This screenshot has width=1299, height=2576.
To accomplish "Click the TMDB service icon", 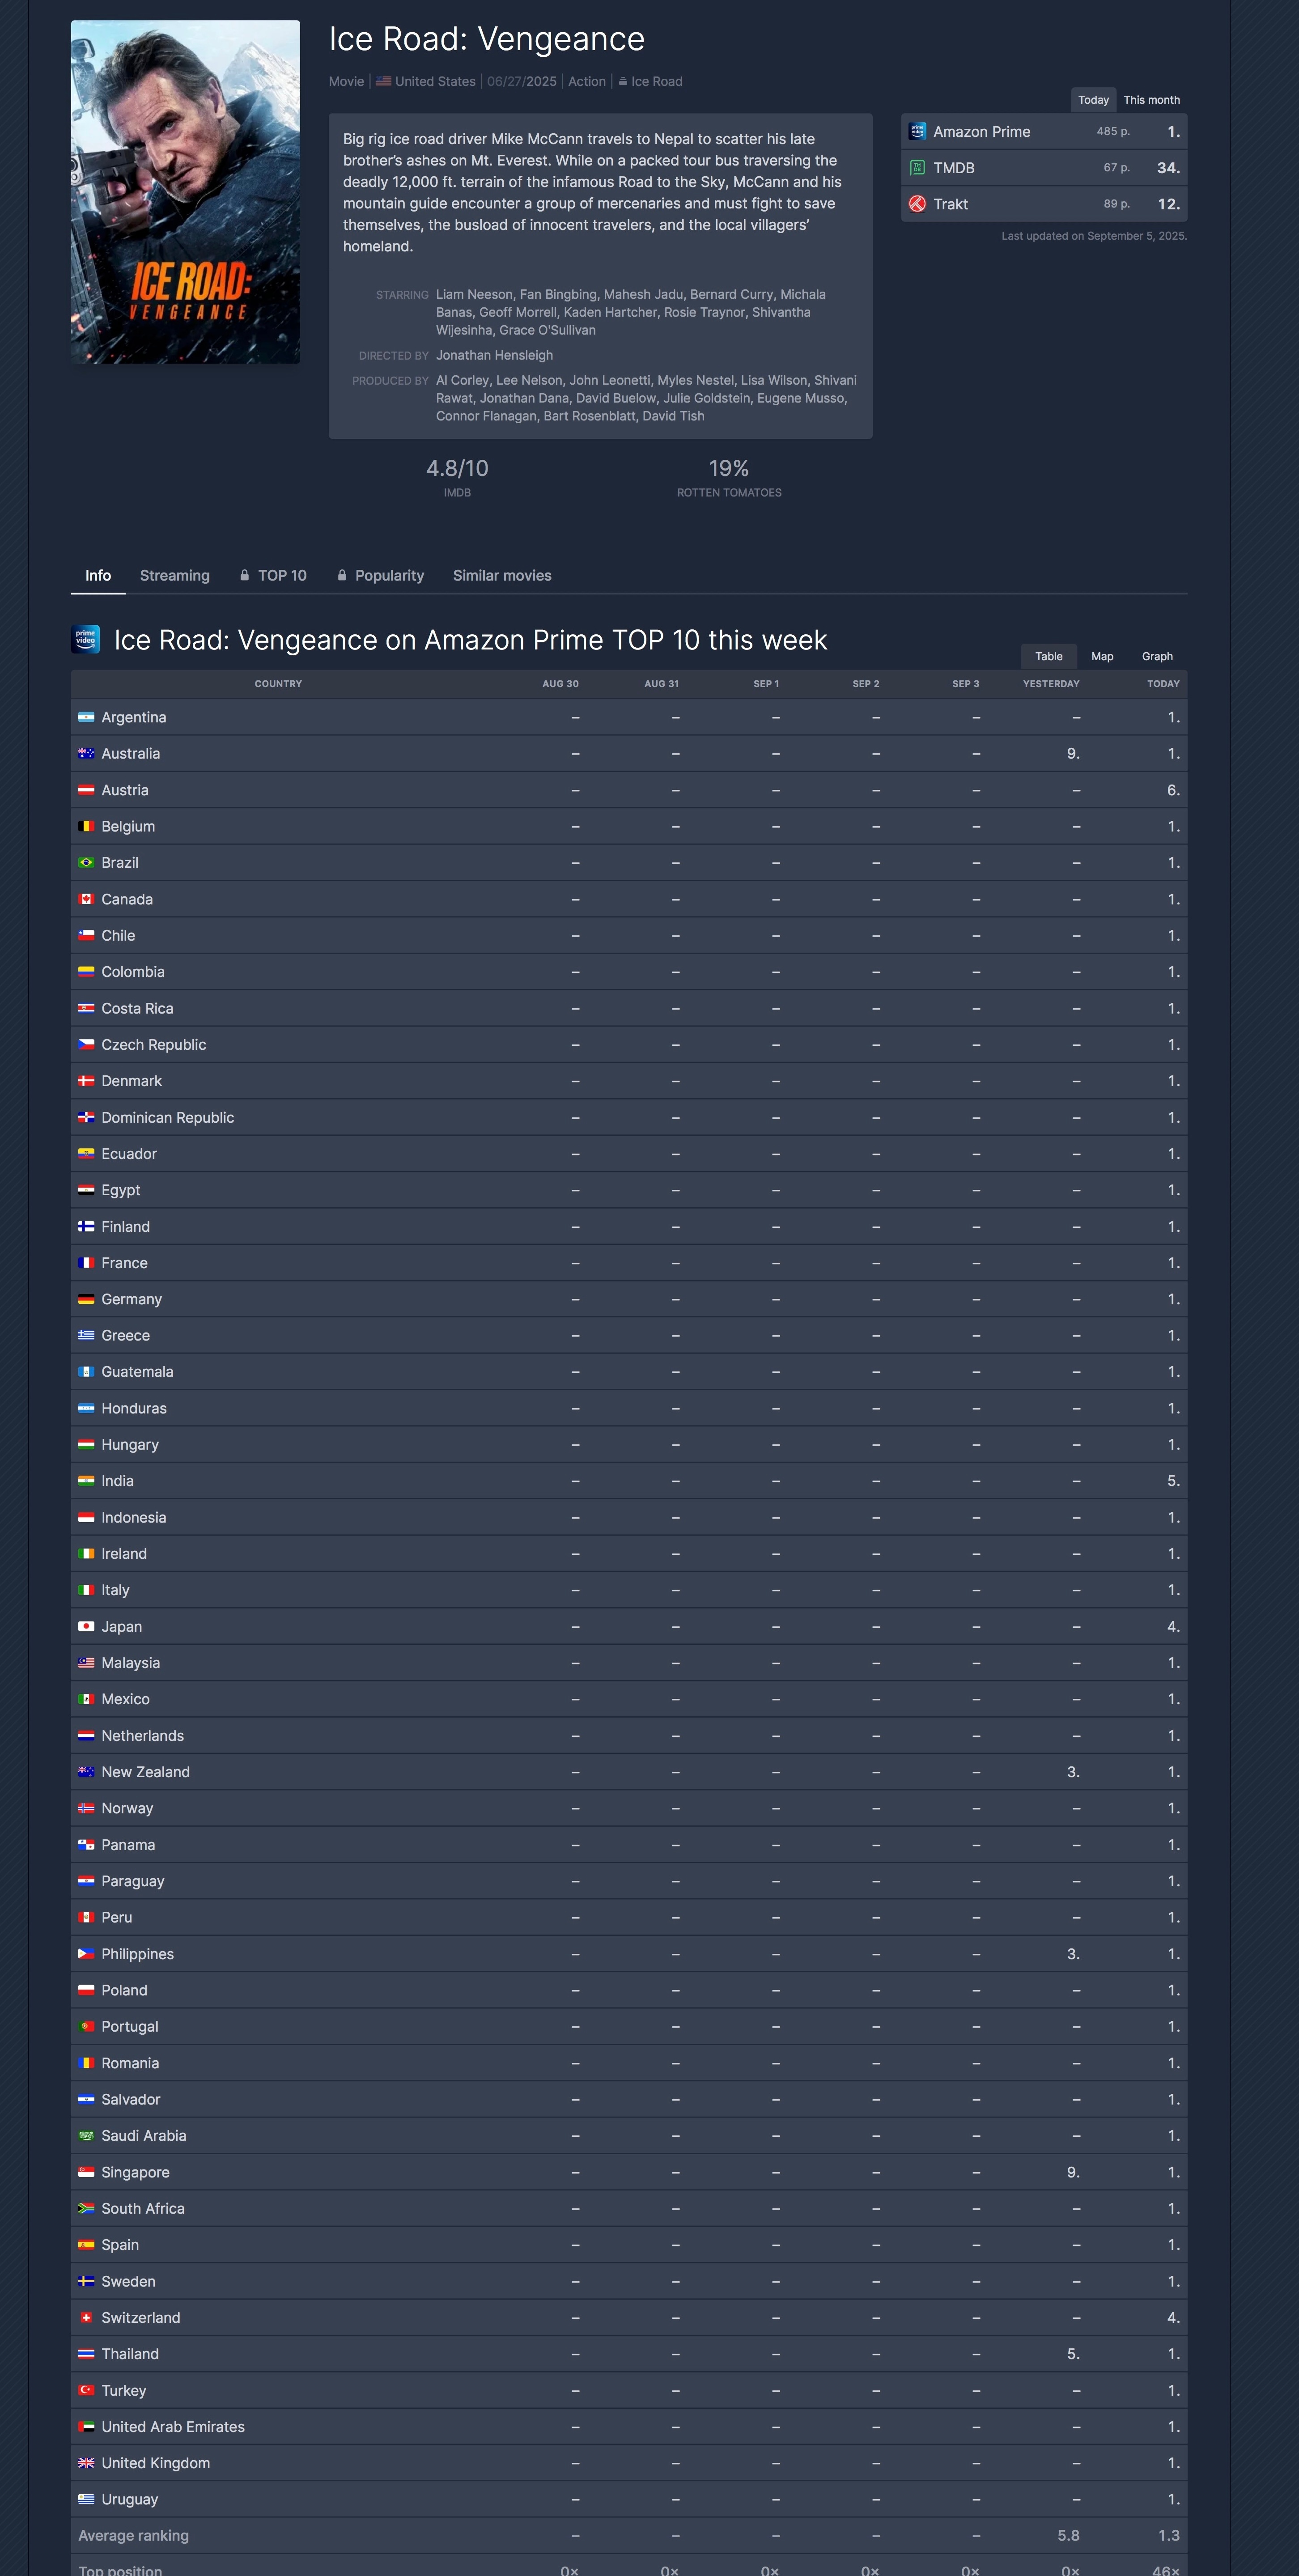I will [x=917, y=168].
